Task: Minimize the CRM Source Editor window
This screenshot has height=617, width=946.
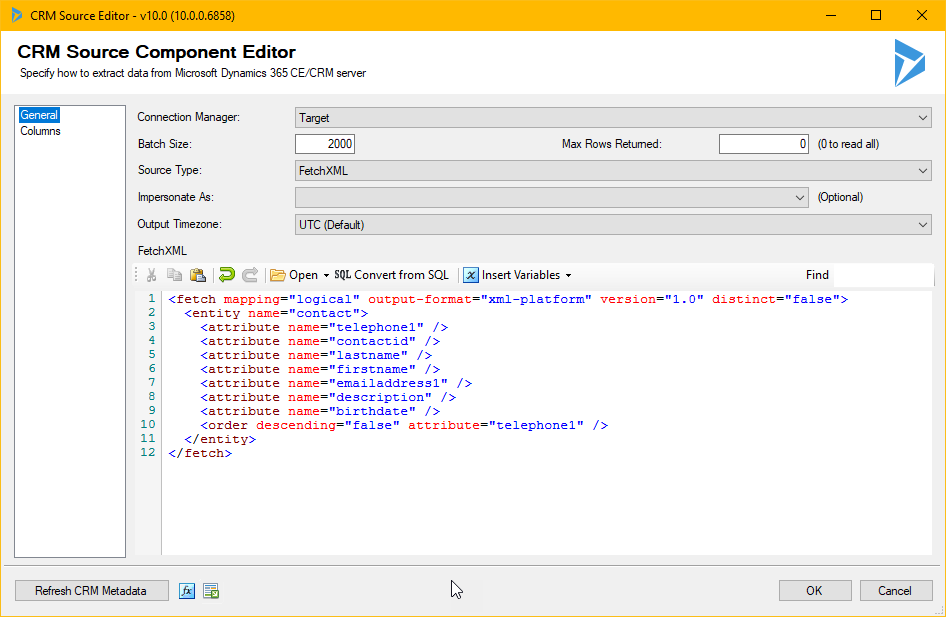Action: click(x=831, y=15)
